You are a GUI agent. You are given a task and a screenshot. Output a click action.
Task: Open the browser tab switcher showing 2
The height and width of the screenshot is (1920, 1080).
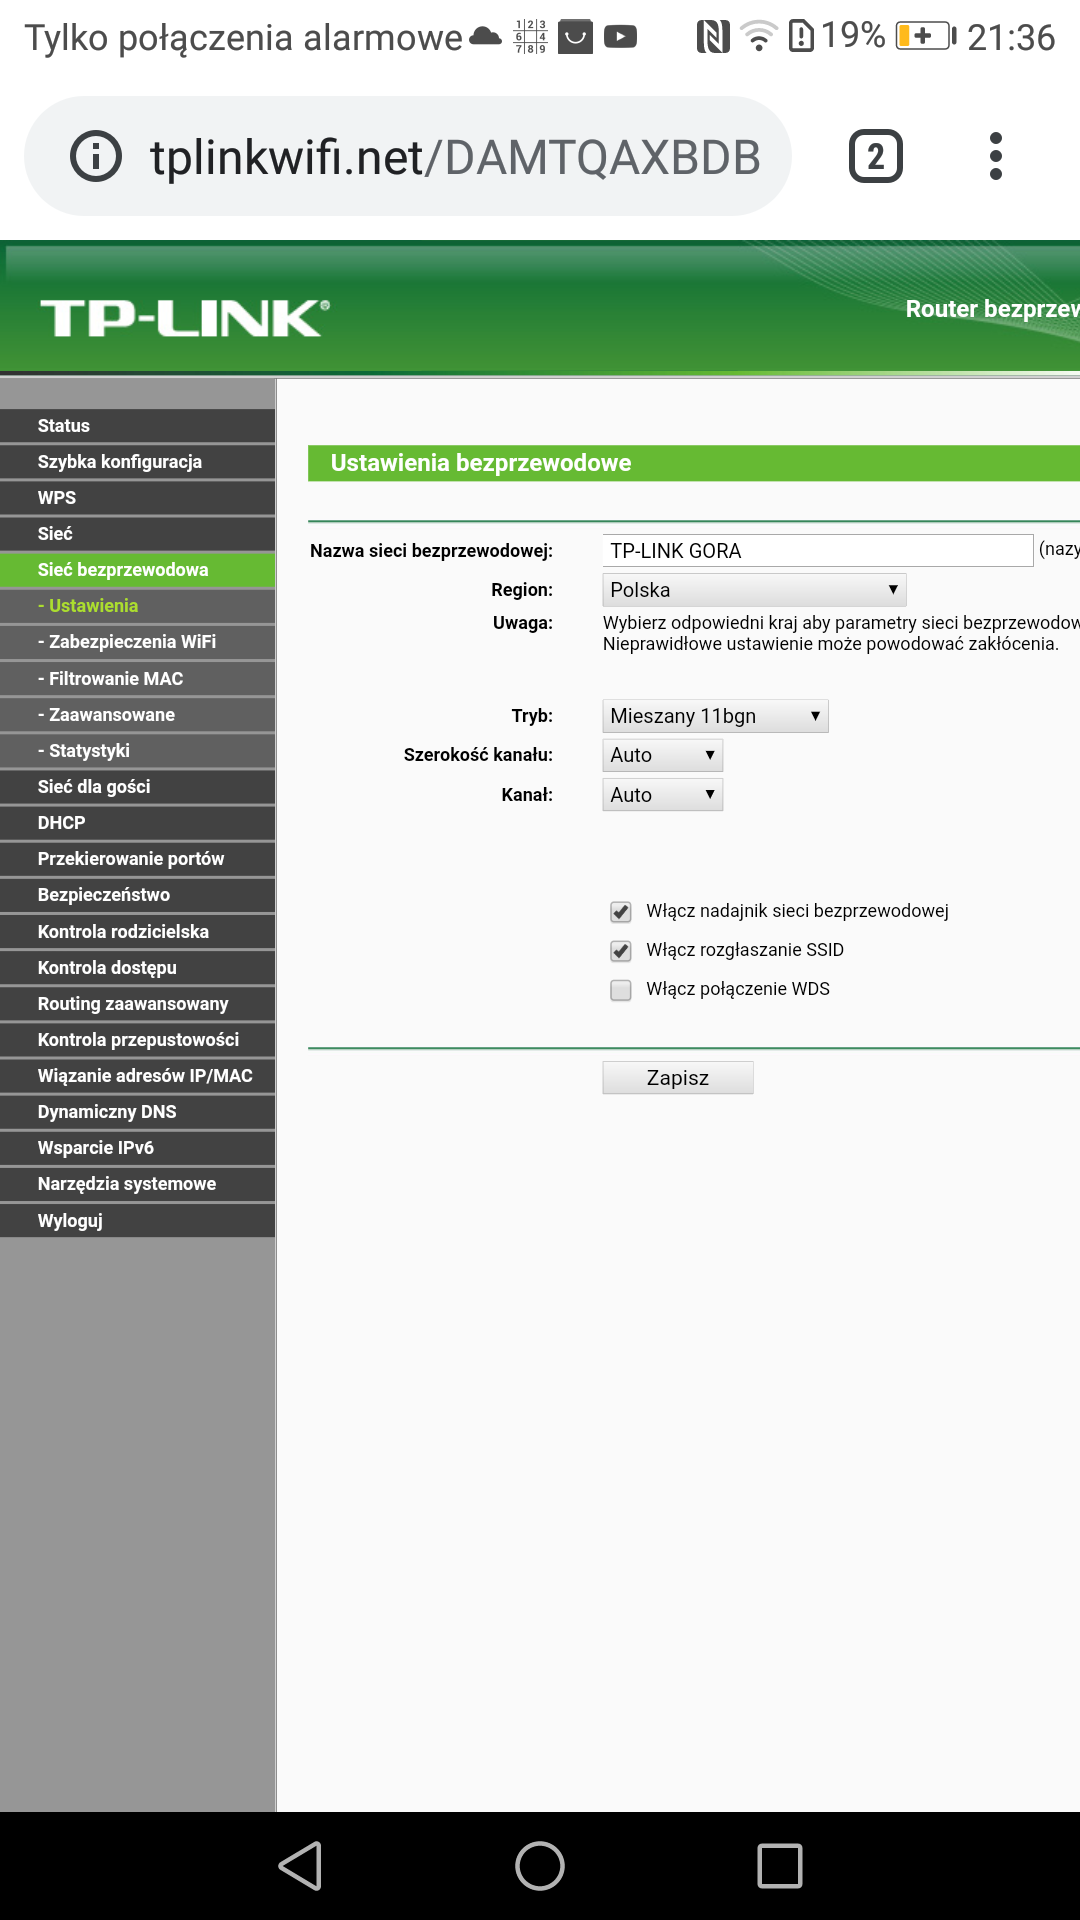(876, 156)
